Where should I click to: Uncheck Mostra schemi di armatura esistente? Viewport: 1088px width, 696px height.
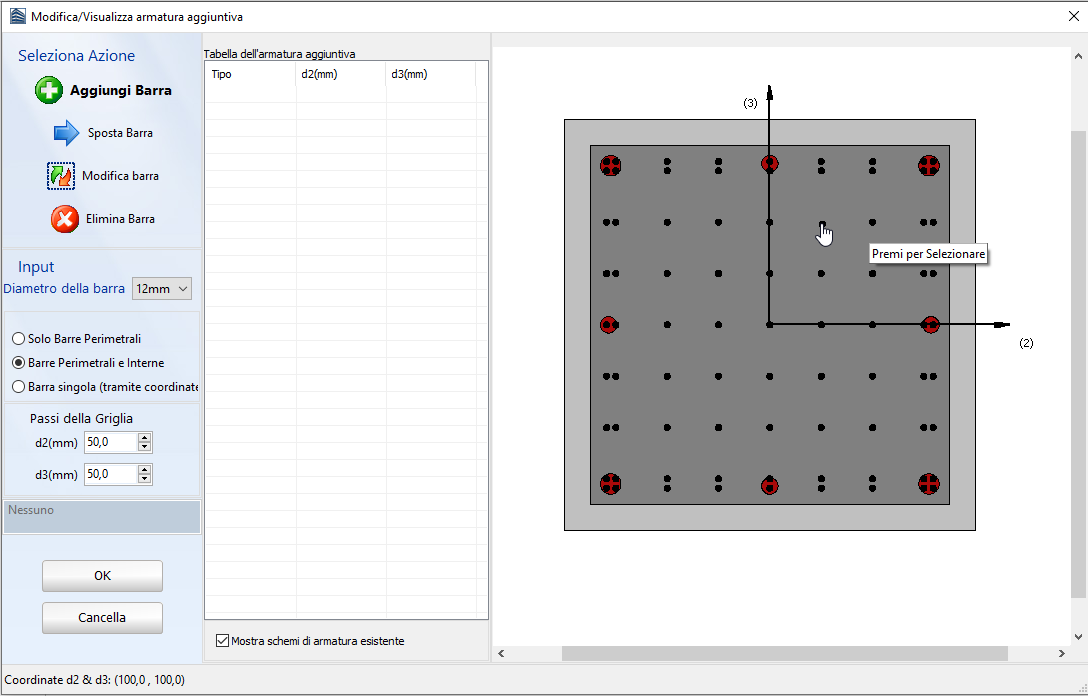coord(223,641)
